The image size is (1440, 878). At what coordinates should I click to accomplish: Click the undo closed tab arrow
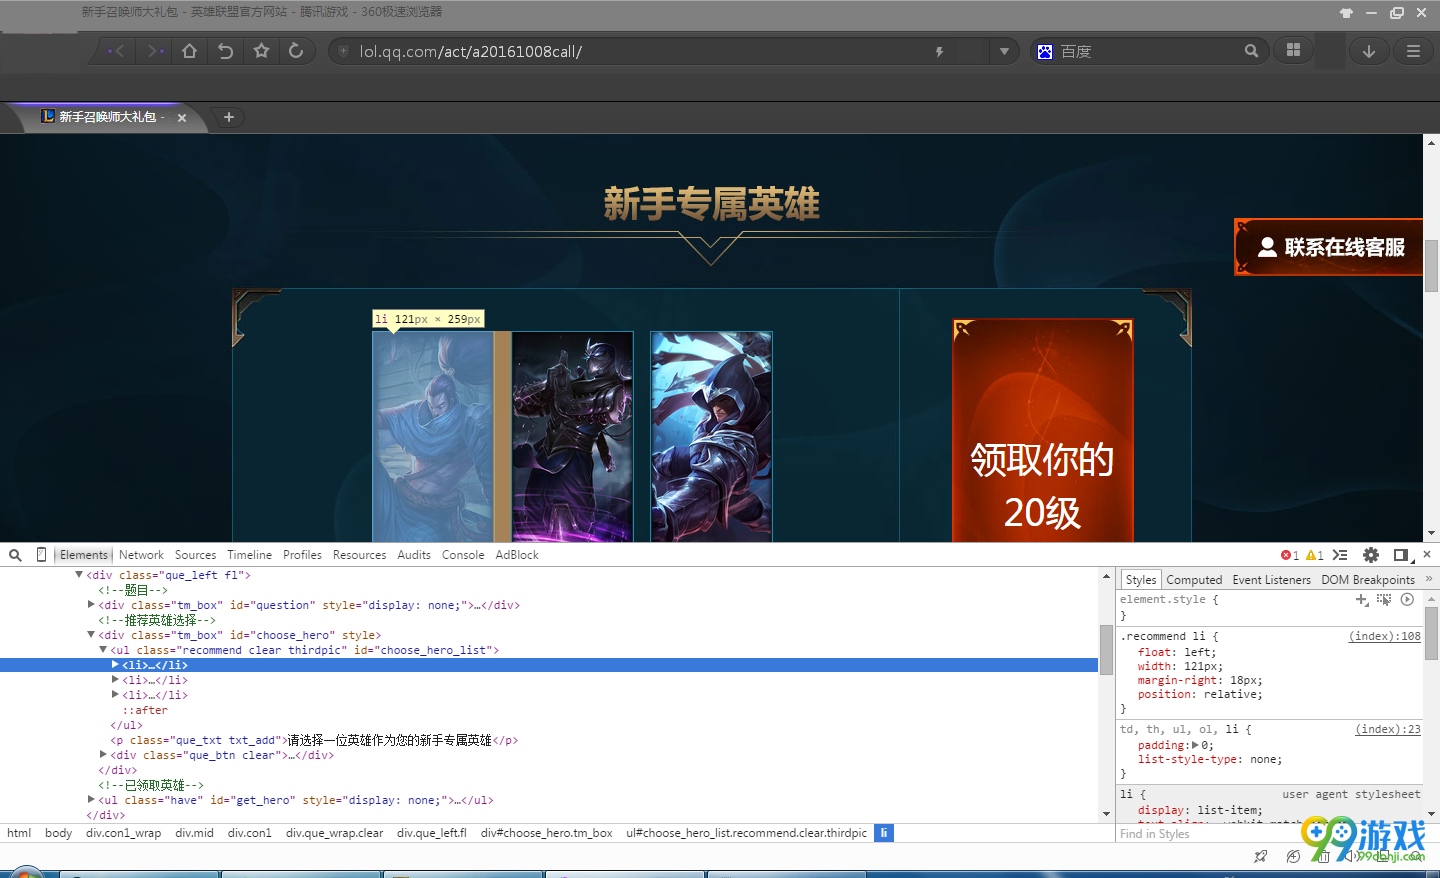point(225,51)
